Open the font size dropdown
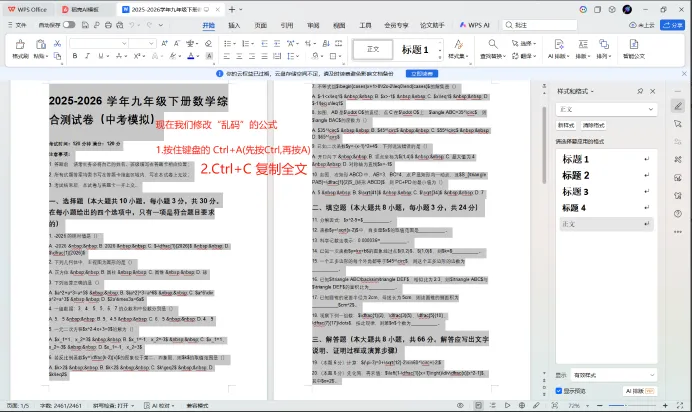This screenshot has height=412, width=692. 151,43
